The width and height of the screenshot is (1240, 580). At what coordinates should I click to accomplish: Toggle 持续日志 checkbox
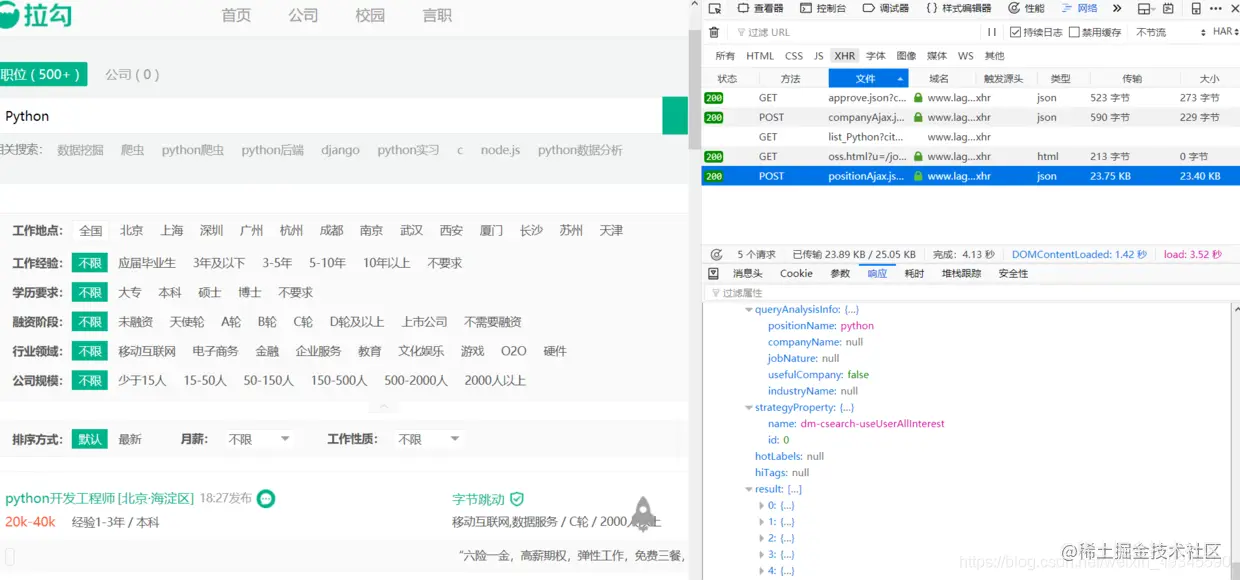coord(1016,32)
